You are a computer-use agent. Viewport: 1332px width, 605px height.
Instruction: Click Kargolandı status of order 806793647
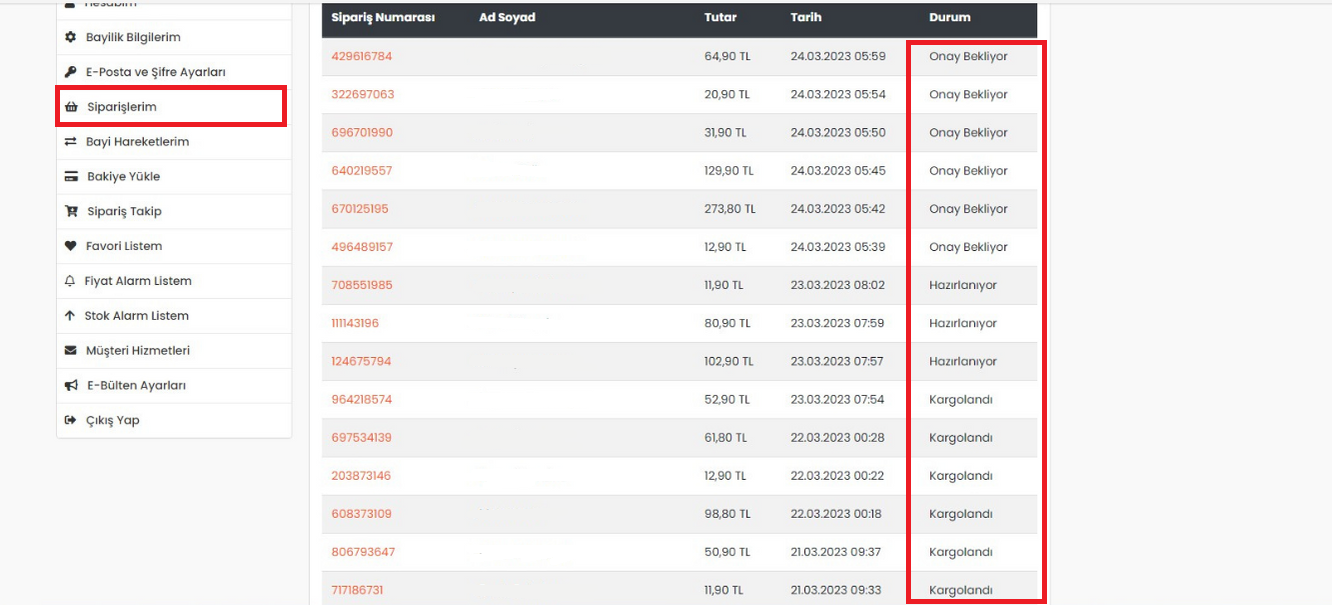(961, 552)
